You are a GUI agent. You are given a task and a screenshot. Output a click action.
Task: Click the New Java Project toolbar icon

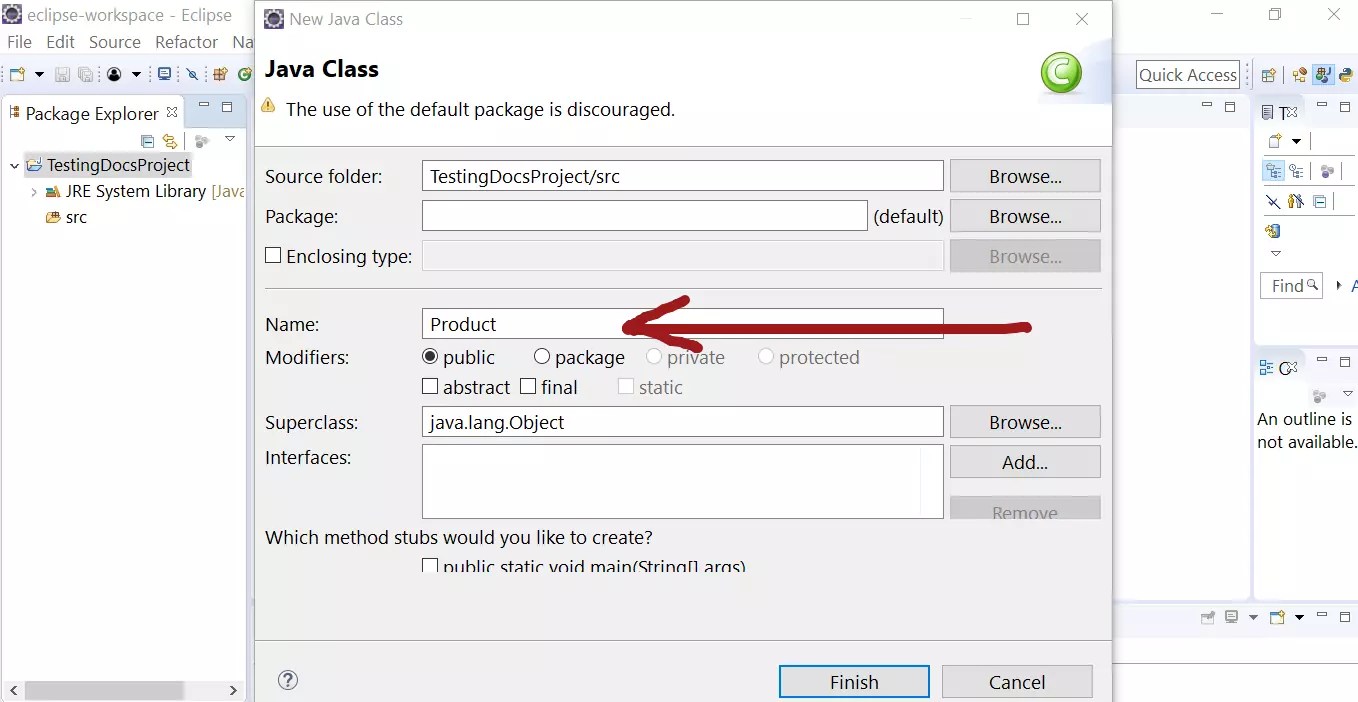point(219,74)
